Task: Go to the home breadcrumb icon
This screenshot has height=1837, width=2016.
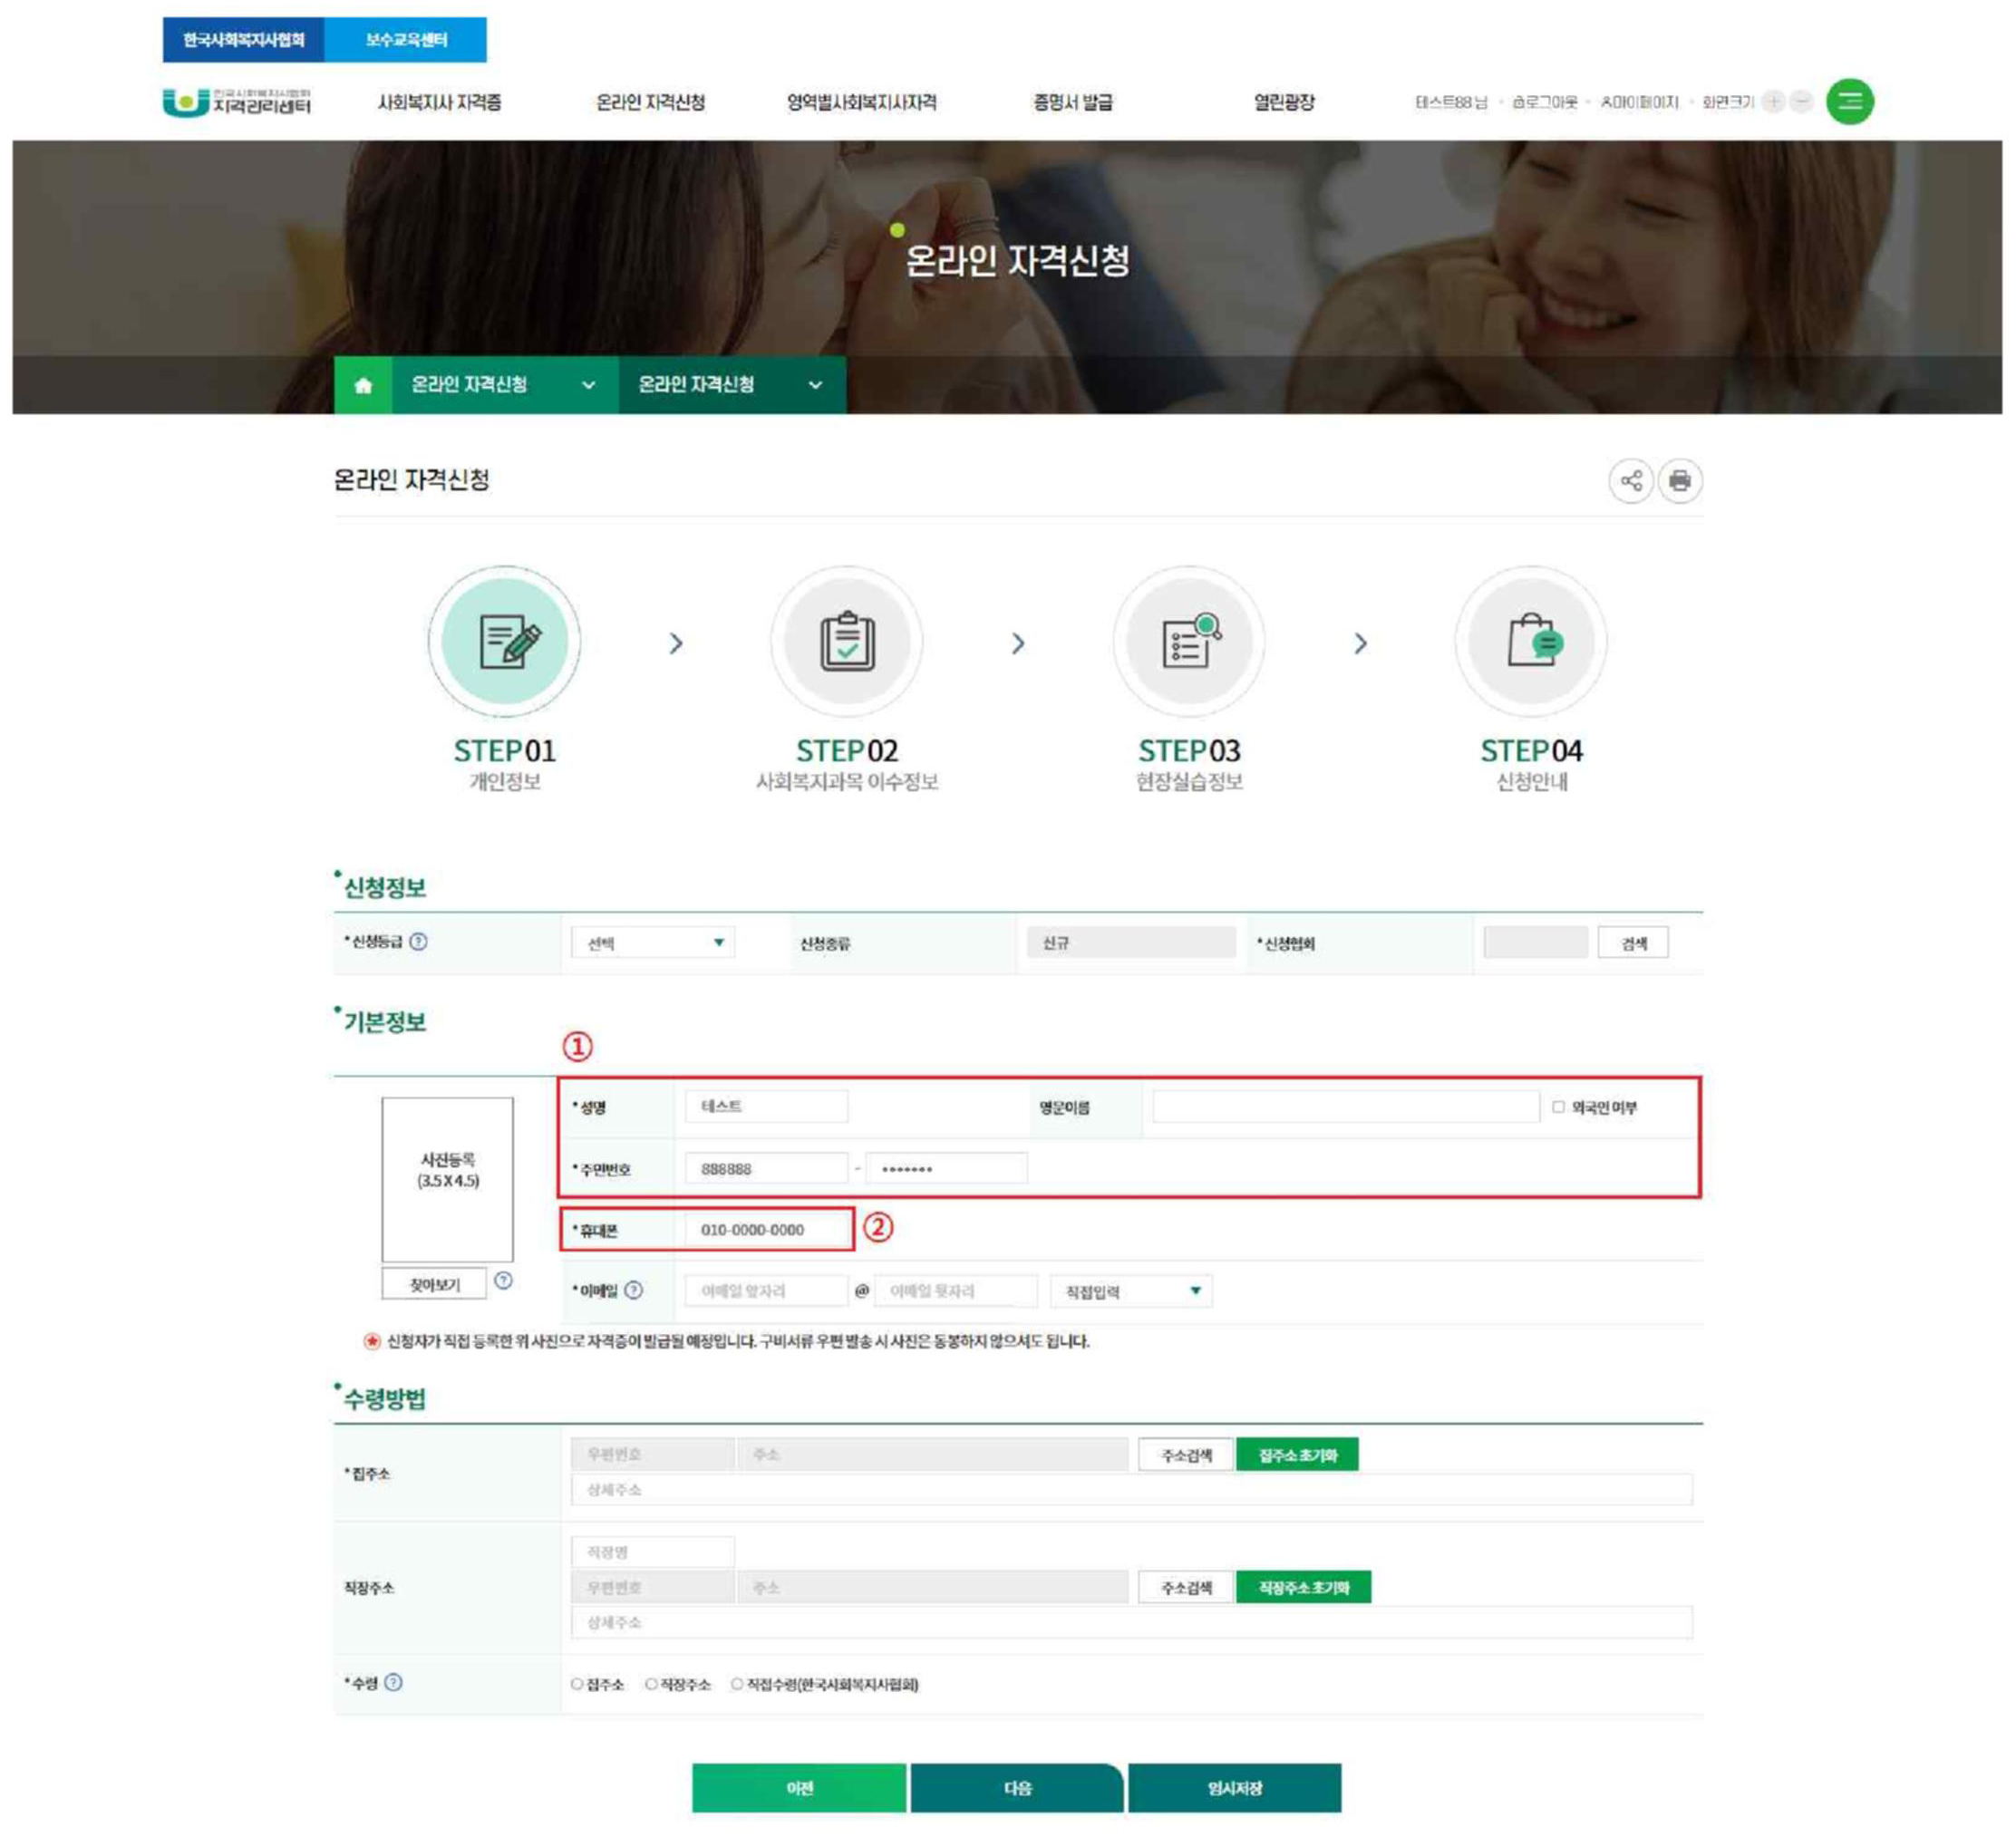Action: click(x=363, y=385)
